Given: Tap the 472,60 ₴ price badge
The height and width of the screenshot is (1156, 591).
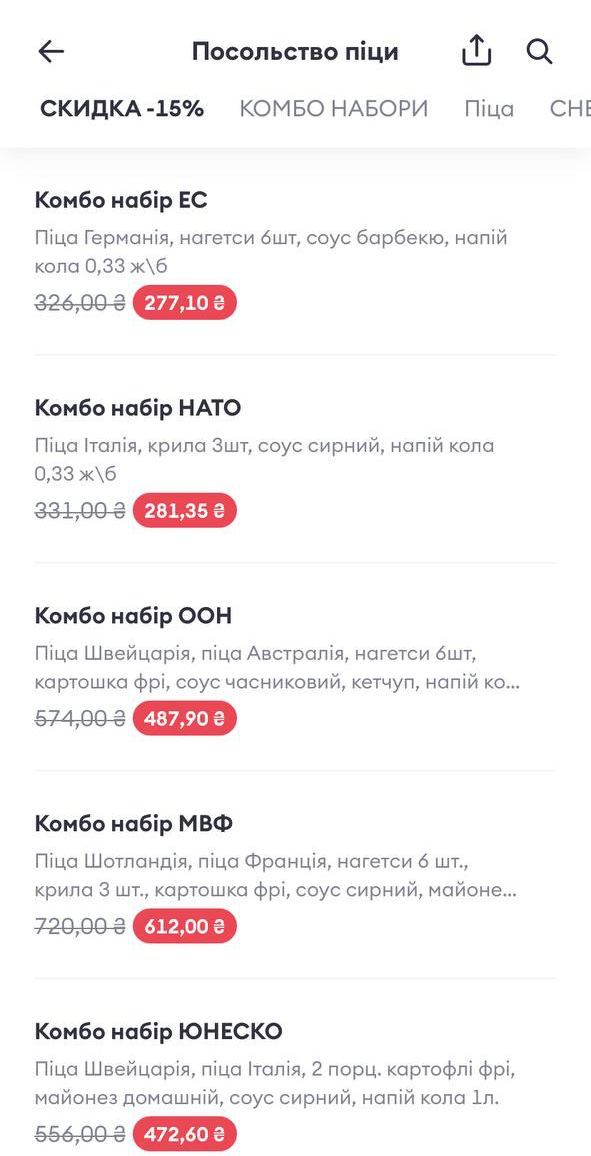Looking at the screenshot, I should pyautogui.click(x=184, y=1135).
